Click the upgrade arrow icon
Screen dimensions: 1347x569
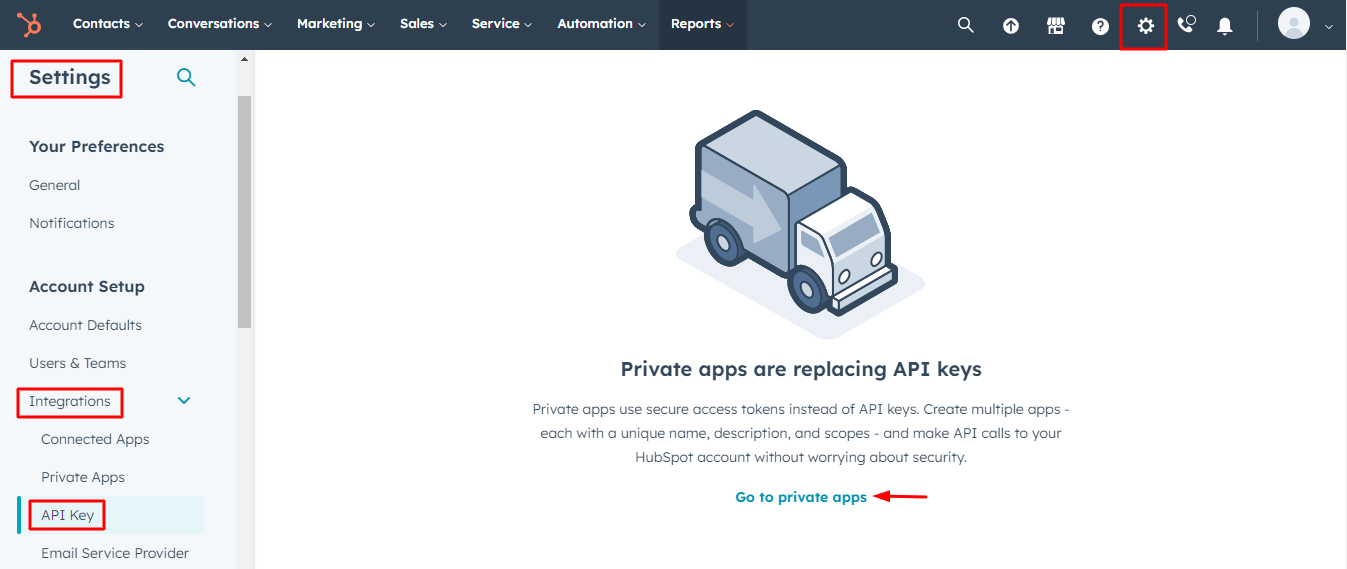pyautogui.click(x=1011, y=26)
